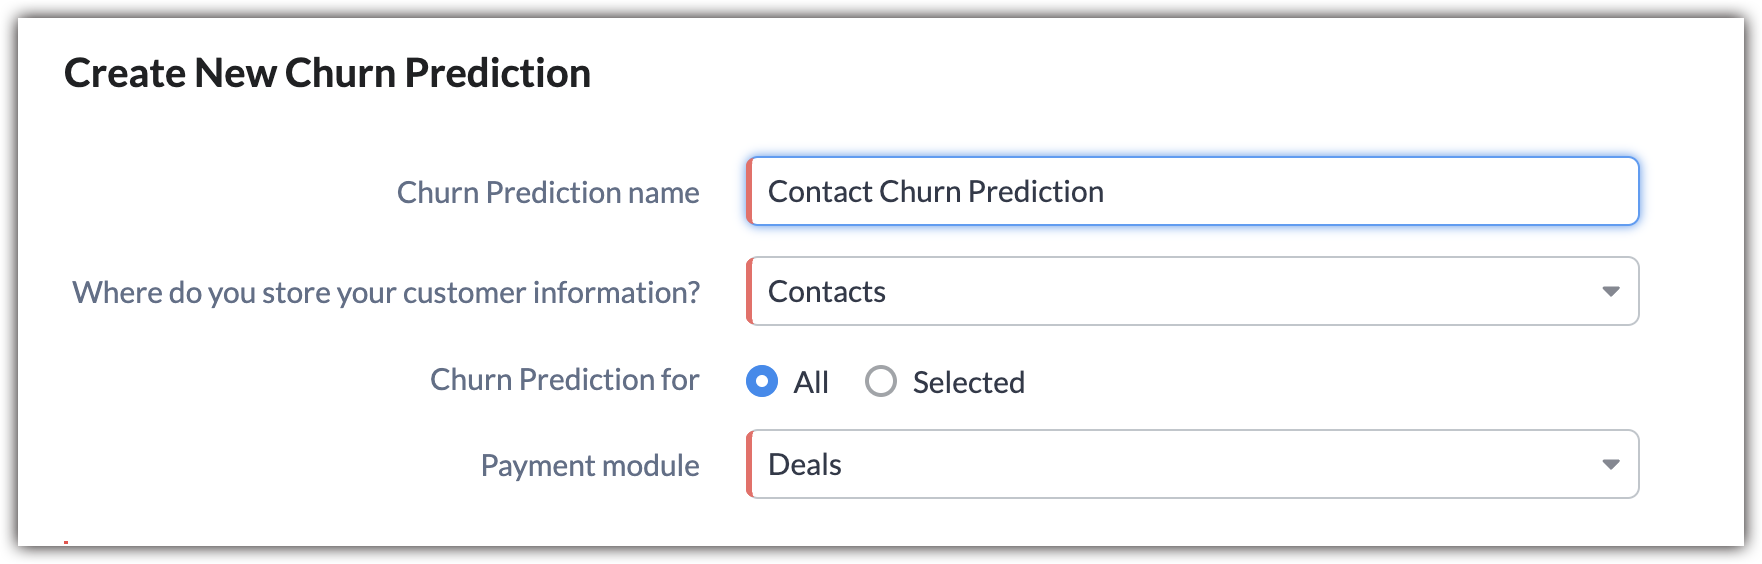The height and width of the screenshot is (564, 1762).
Task: Click the "All" option label text
Action: (811, 382)
